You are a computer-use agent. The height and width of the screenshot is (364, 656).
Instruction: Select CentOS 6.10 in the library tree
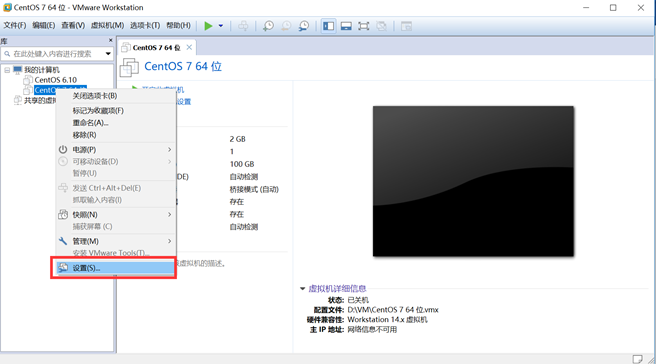(55, 79)
